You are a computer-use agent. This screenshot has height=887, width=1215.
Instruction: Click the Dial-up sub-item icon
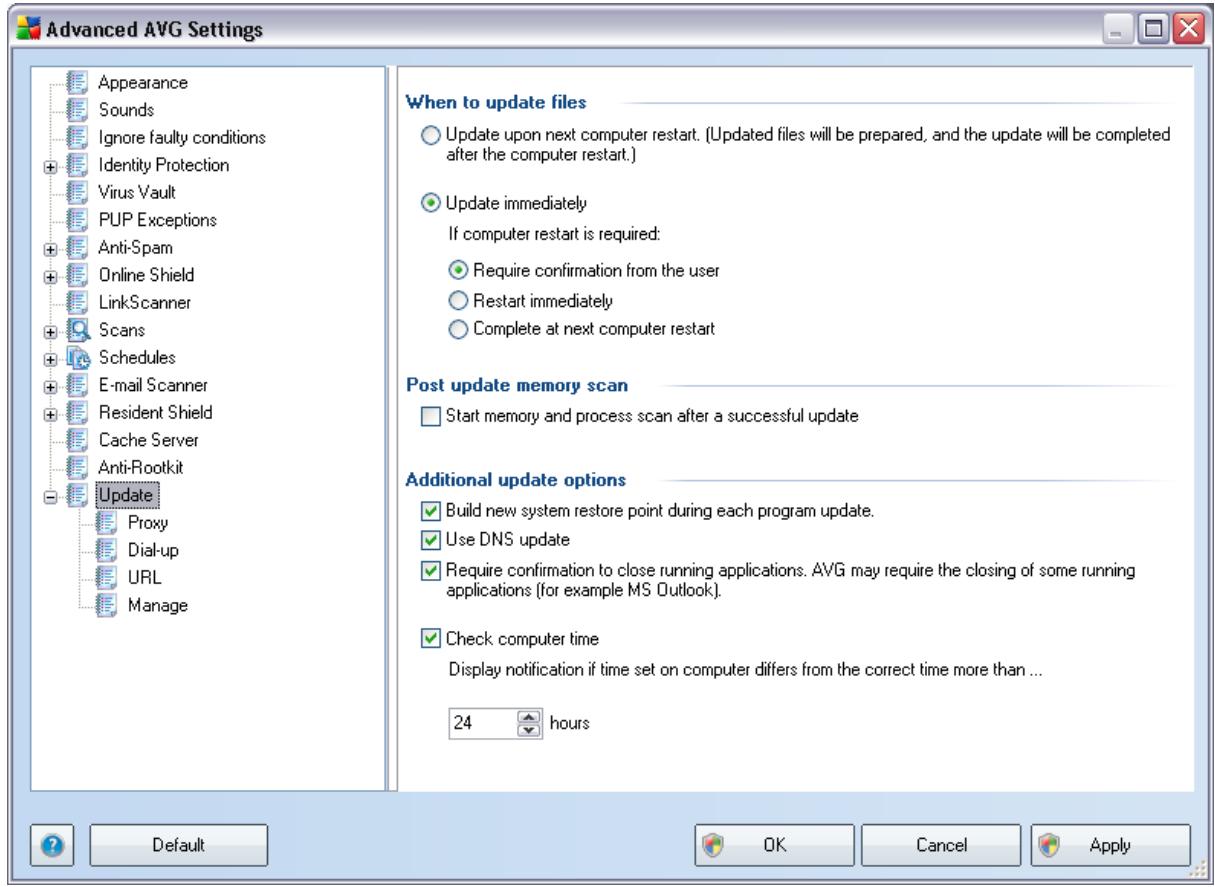[107, 549]
